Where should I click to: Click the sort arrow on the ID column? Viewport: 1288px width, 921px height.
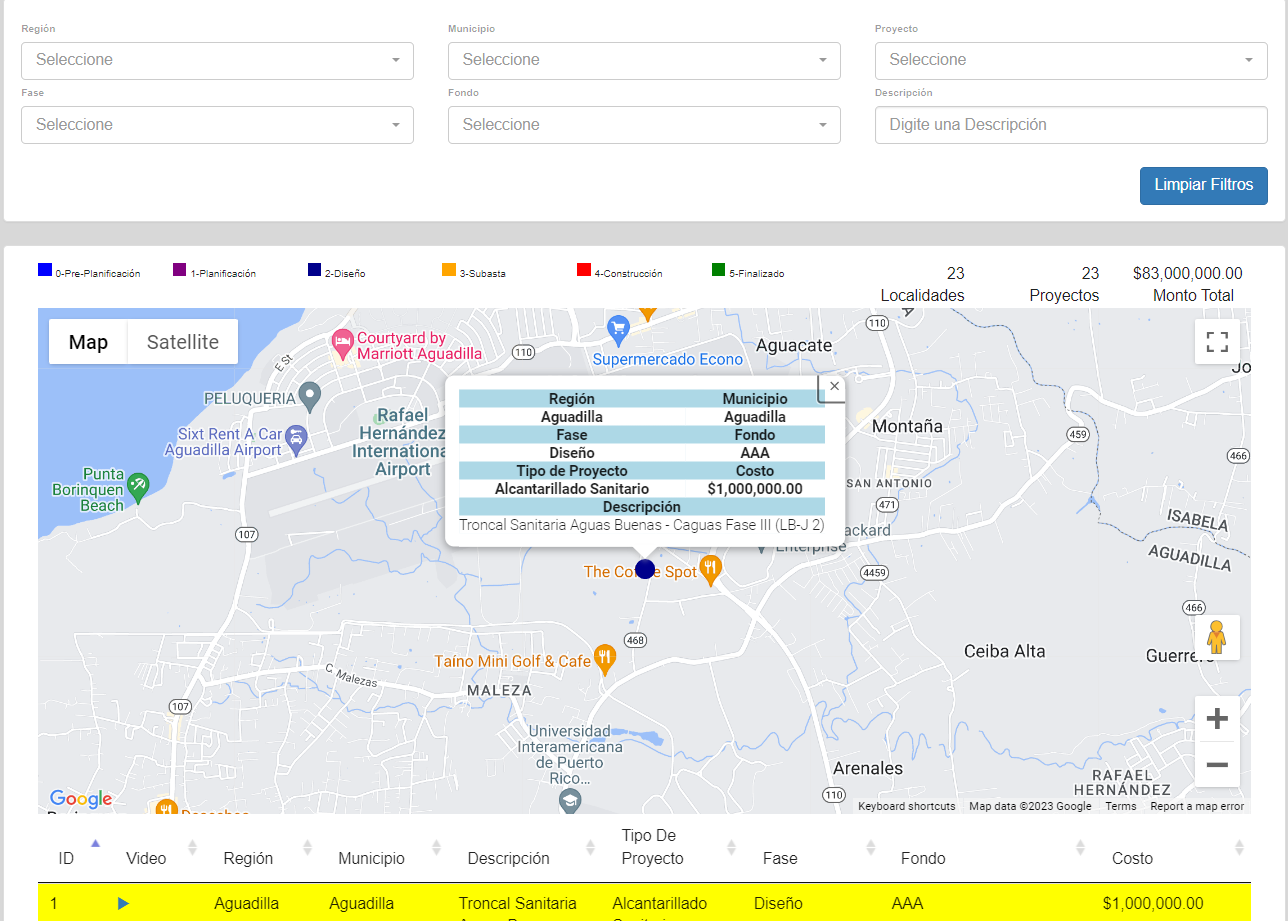[96, 843]
